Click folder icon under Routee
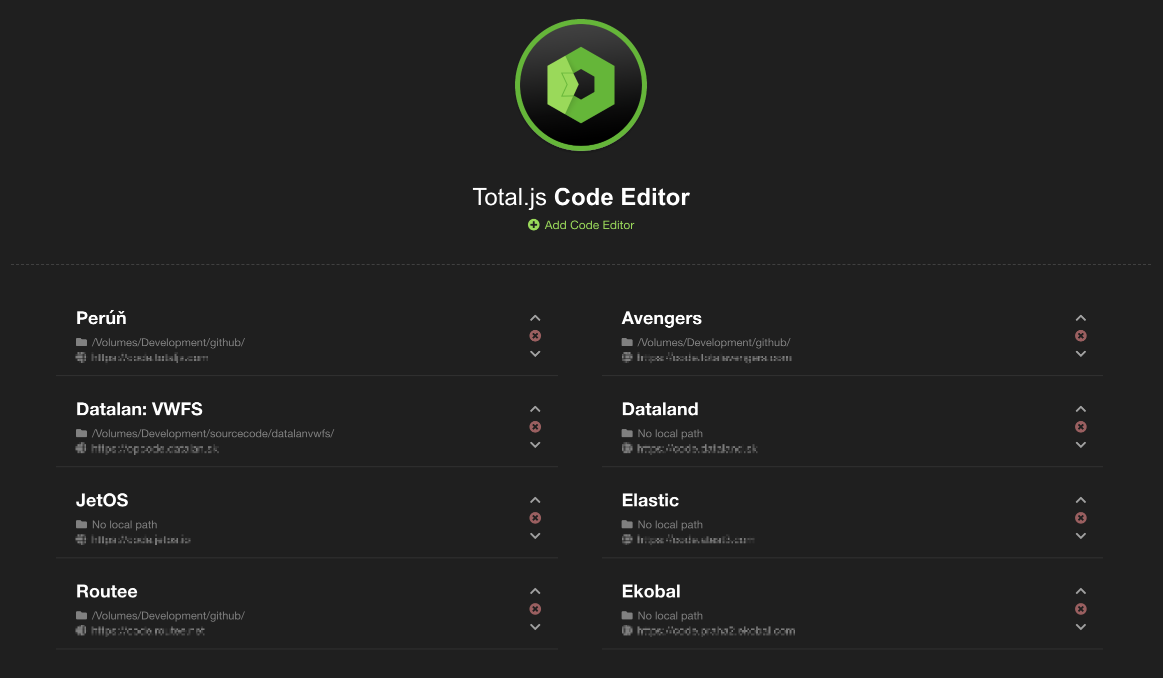The image size is (1163, 678). [x=82, y=616]
